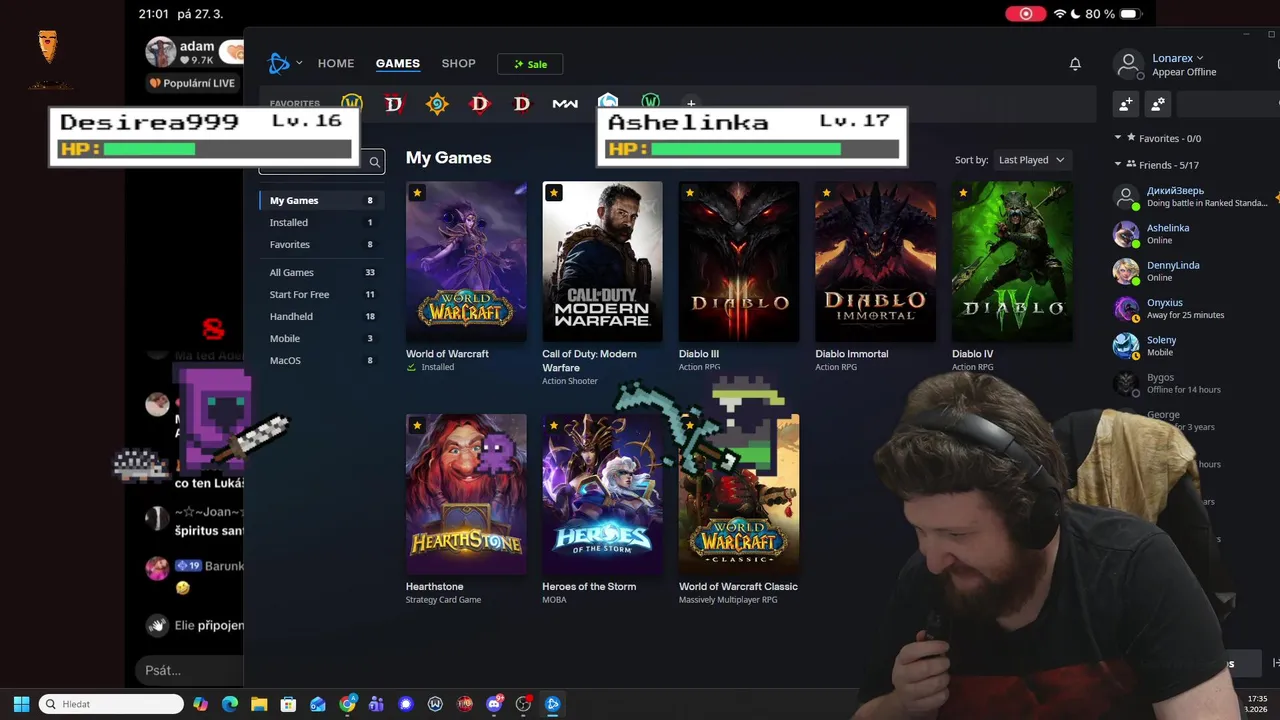Click the Battle.net taskbar icon
1280x720 pixels.
click(552, 704)
